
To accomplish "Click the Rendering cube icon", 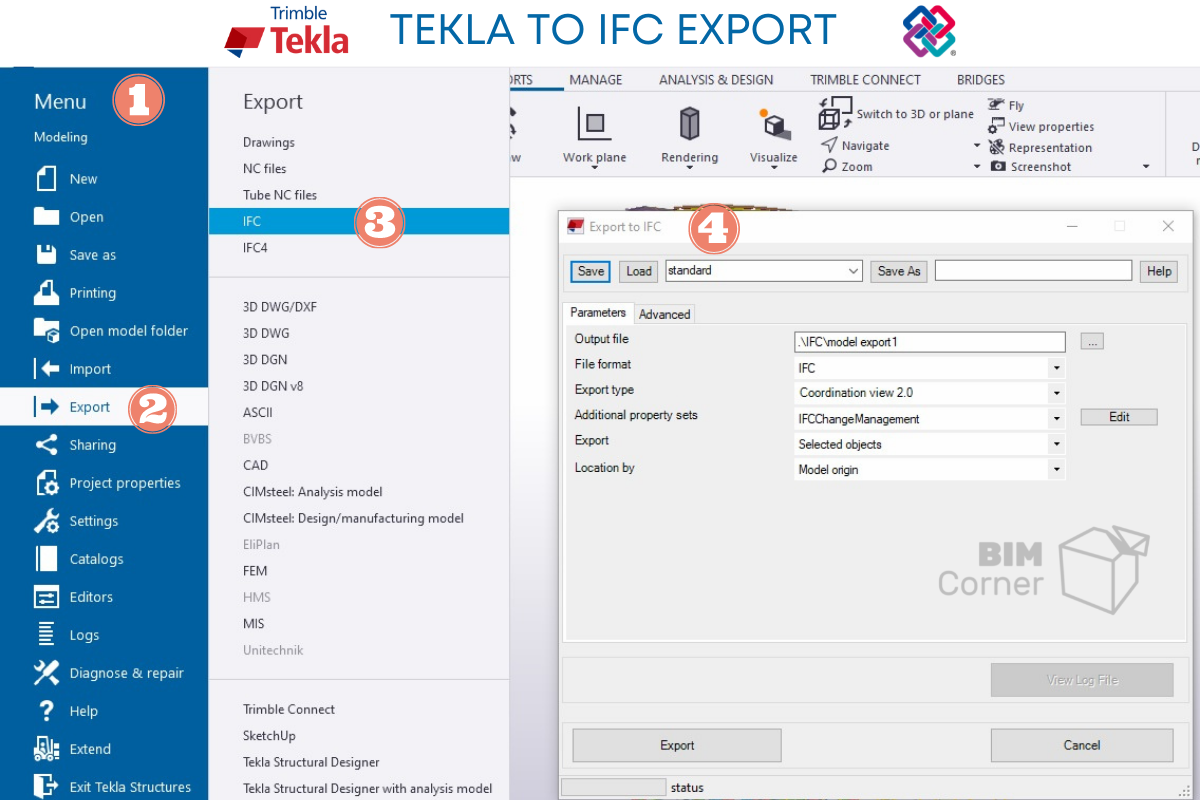I will [x=689, y=124].
